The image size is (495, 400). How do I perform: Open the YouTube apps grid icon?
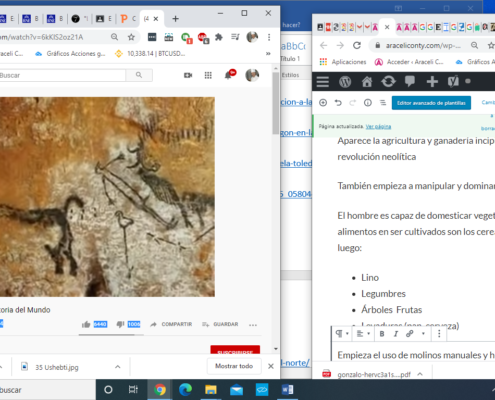(208, 75)
